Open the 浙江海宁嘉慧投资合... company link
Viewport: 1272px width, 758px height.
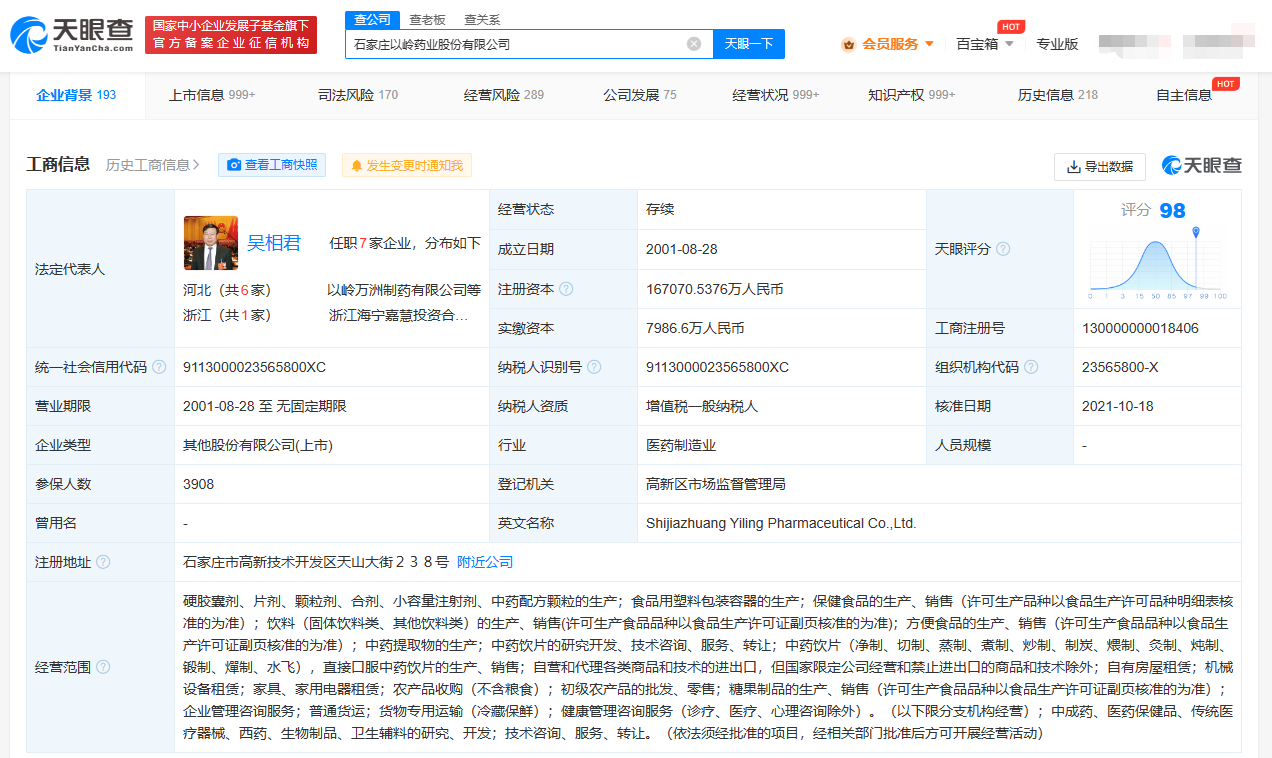[x=399, y=315]
